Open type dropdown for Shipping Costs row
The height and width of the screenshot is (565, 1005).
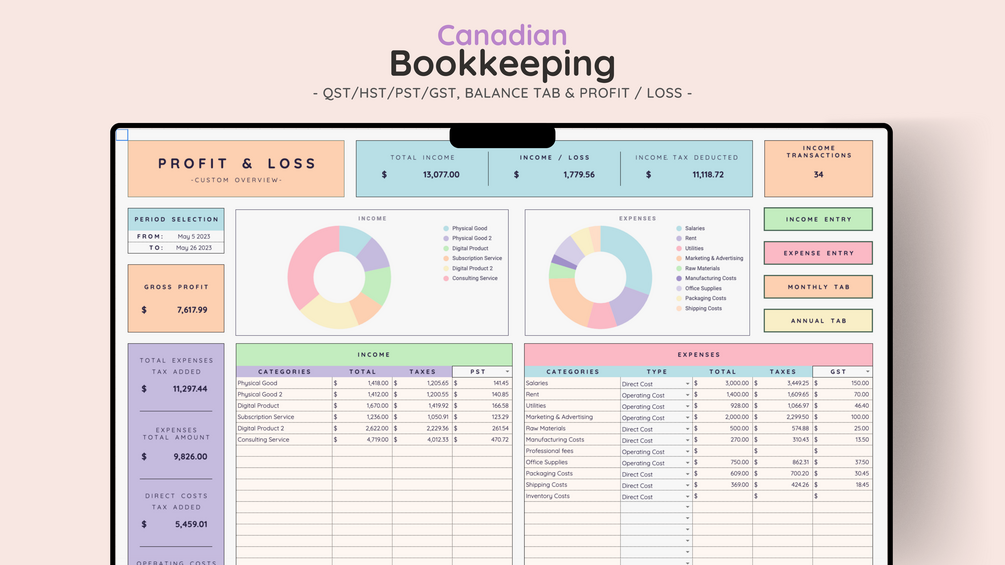(687, 486)
